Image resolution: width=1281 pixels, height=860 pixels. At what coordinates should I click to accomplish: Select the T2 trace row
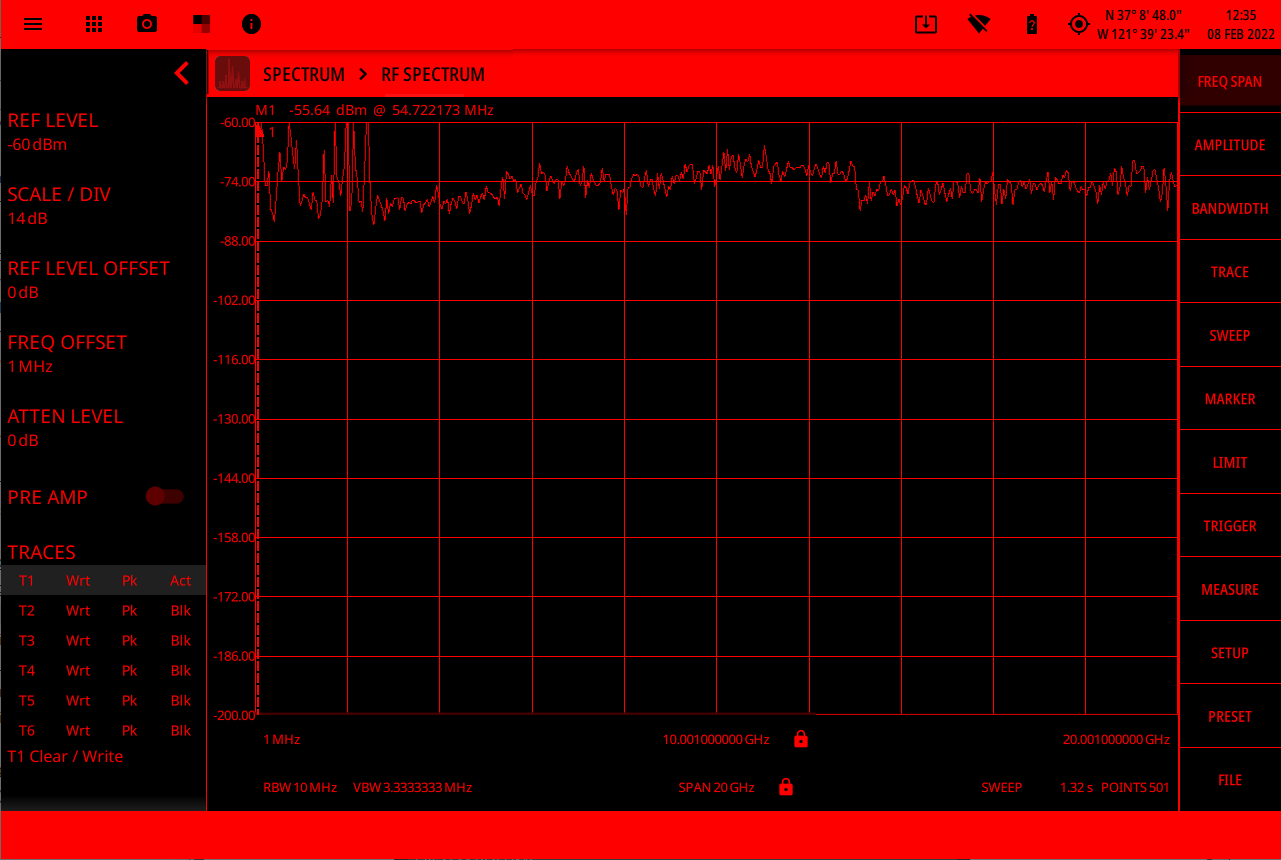103,610
